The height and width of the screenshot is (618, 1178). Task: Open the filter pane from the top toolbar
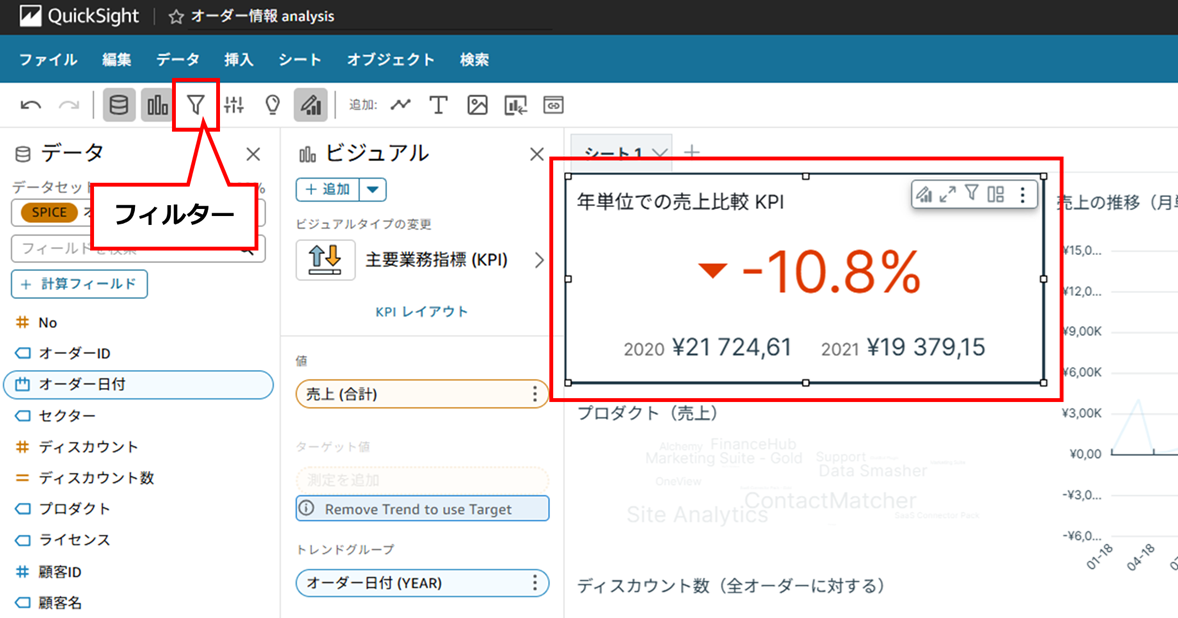coord(195,105)
